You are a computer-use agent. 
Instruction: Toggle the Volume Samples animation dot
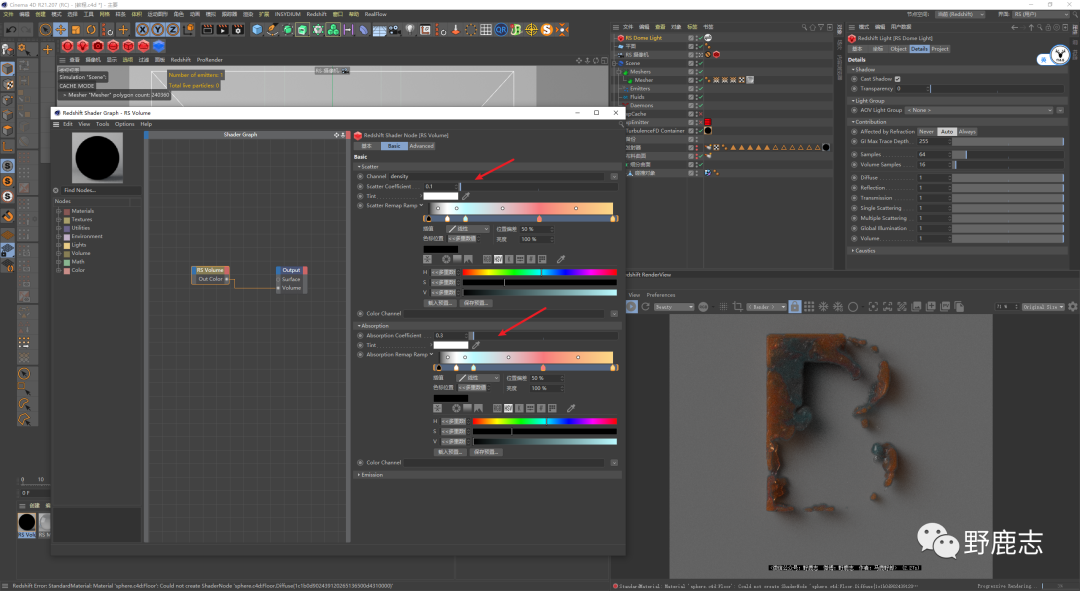(855, 165)
